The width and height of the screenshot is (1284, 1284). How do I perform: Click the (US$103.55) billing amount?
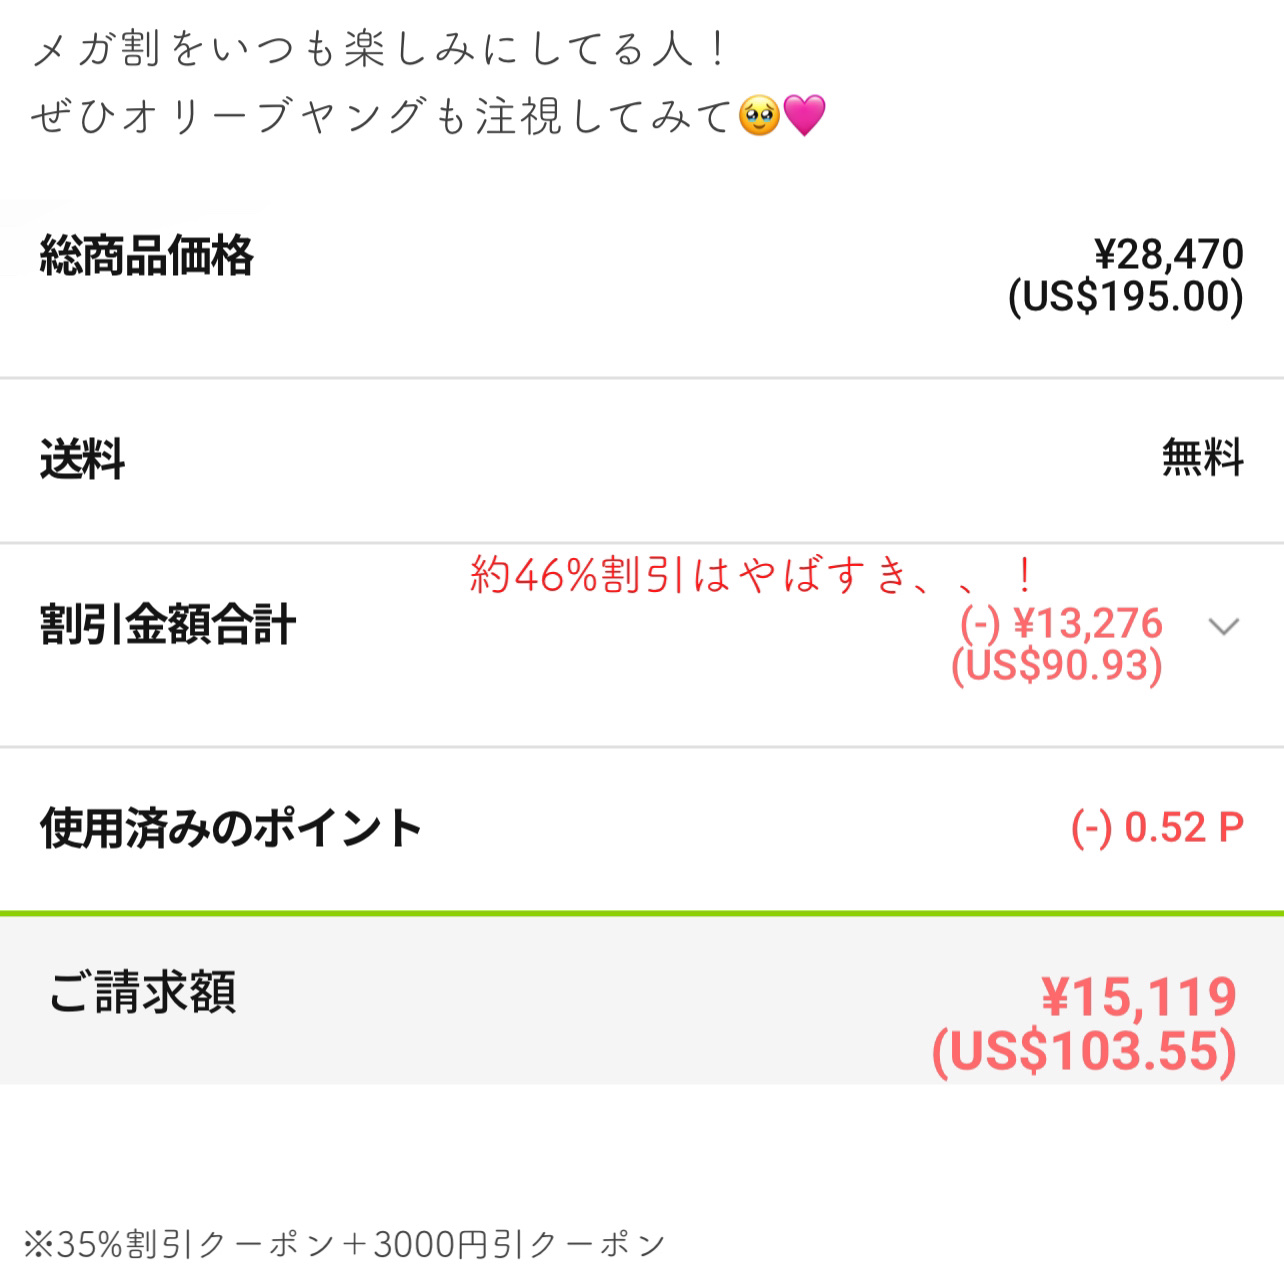pos(1084,1051)
